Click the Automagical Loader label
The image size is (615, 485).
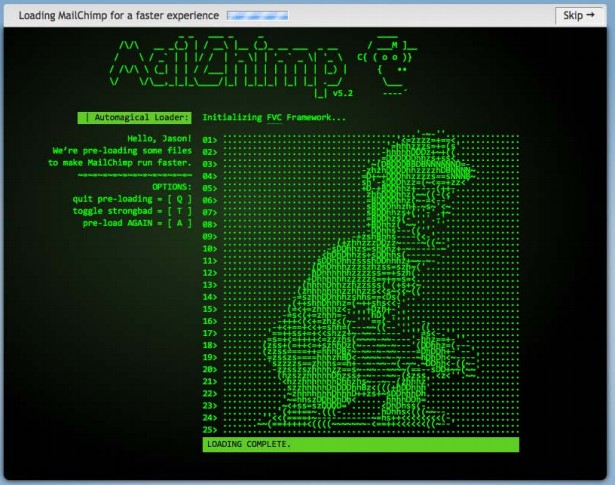(x=135, y=118)
